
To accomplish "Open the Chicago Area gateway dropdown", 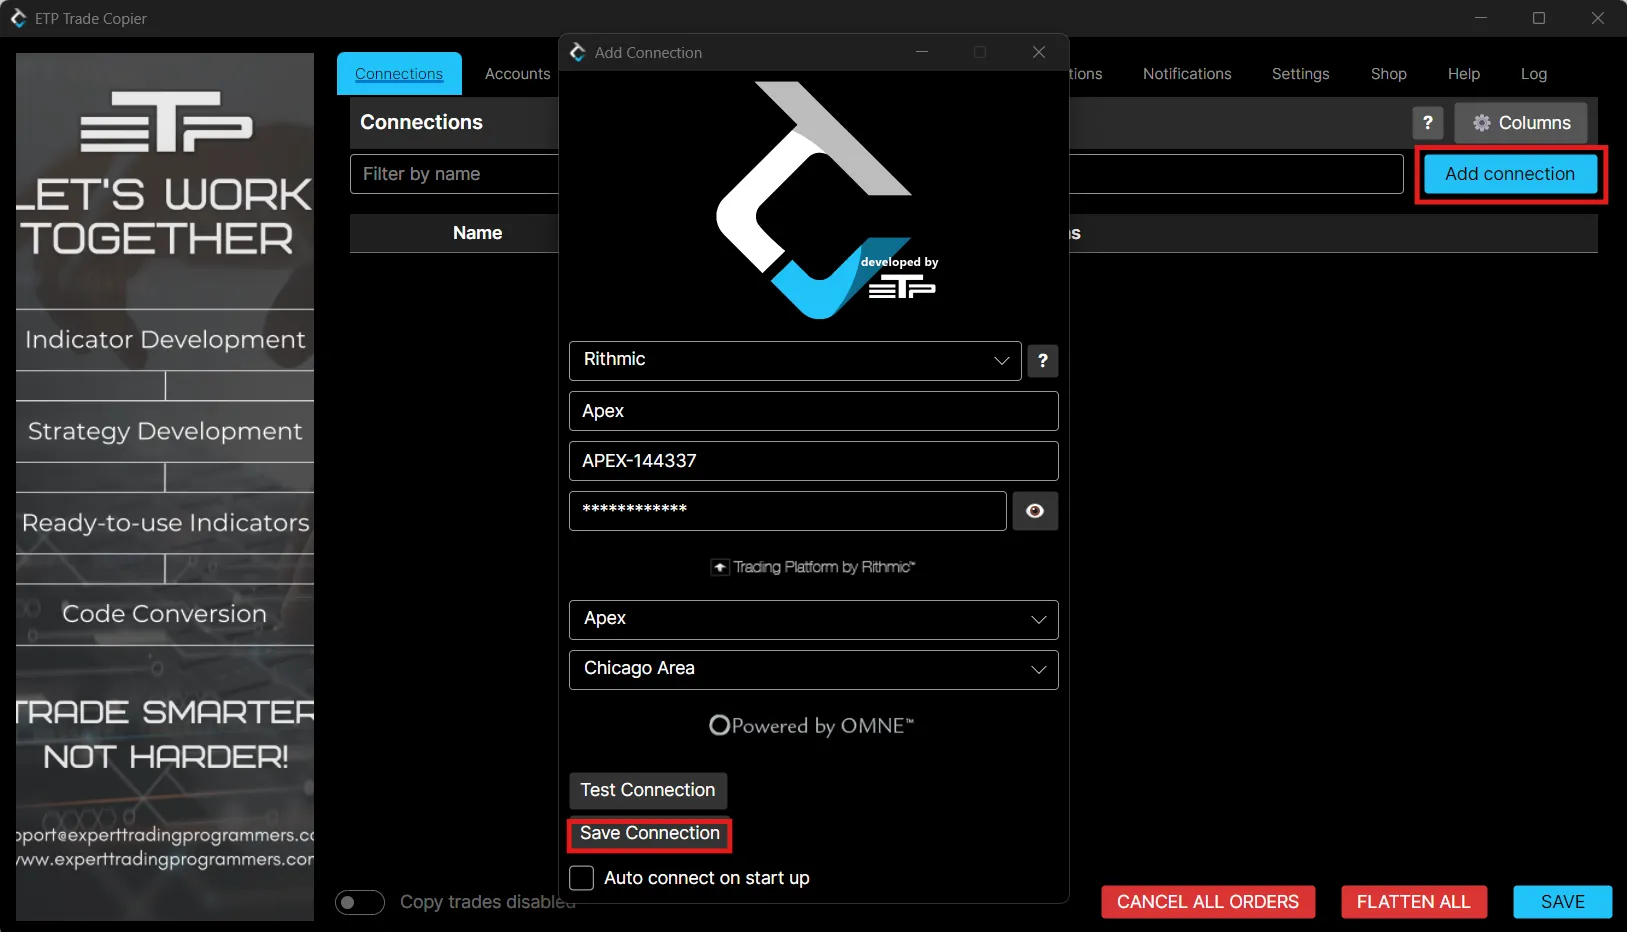I will pos(813,670).
